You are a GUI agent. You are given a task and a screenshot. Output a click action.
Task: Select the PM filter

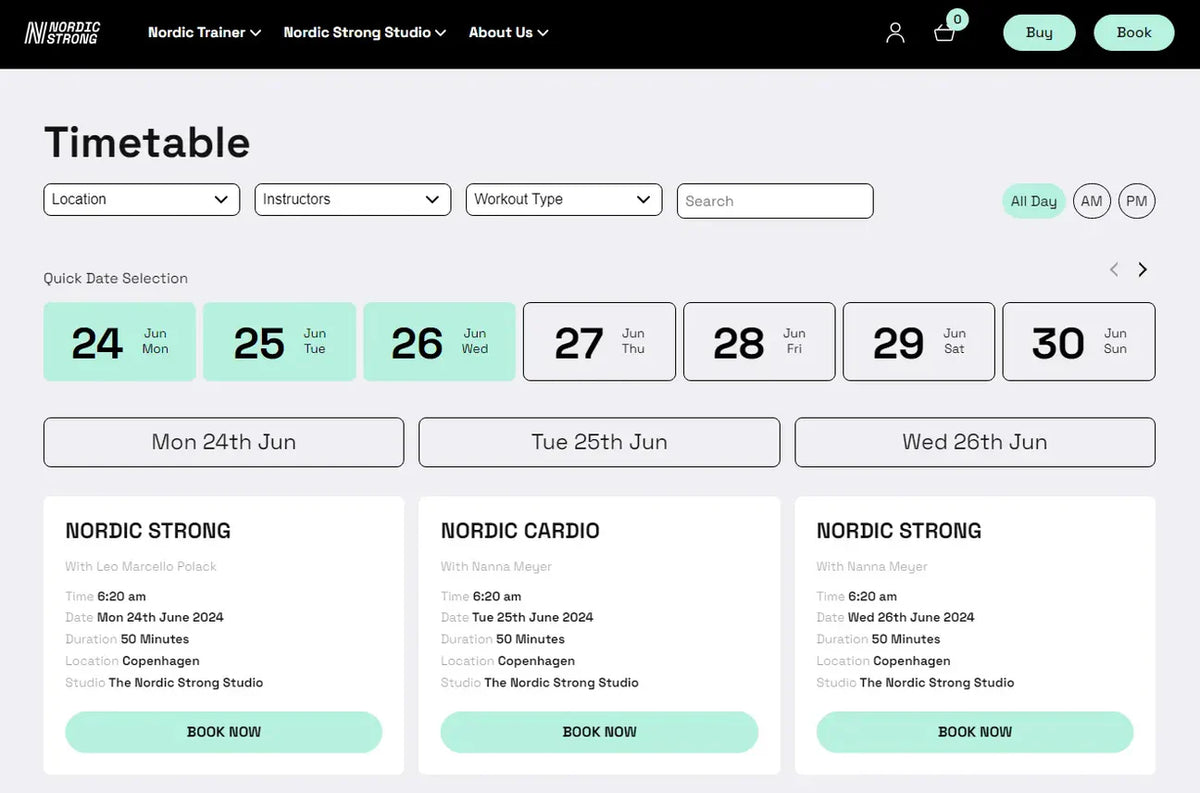click(1137, 201)
